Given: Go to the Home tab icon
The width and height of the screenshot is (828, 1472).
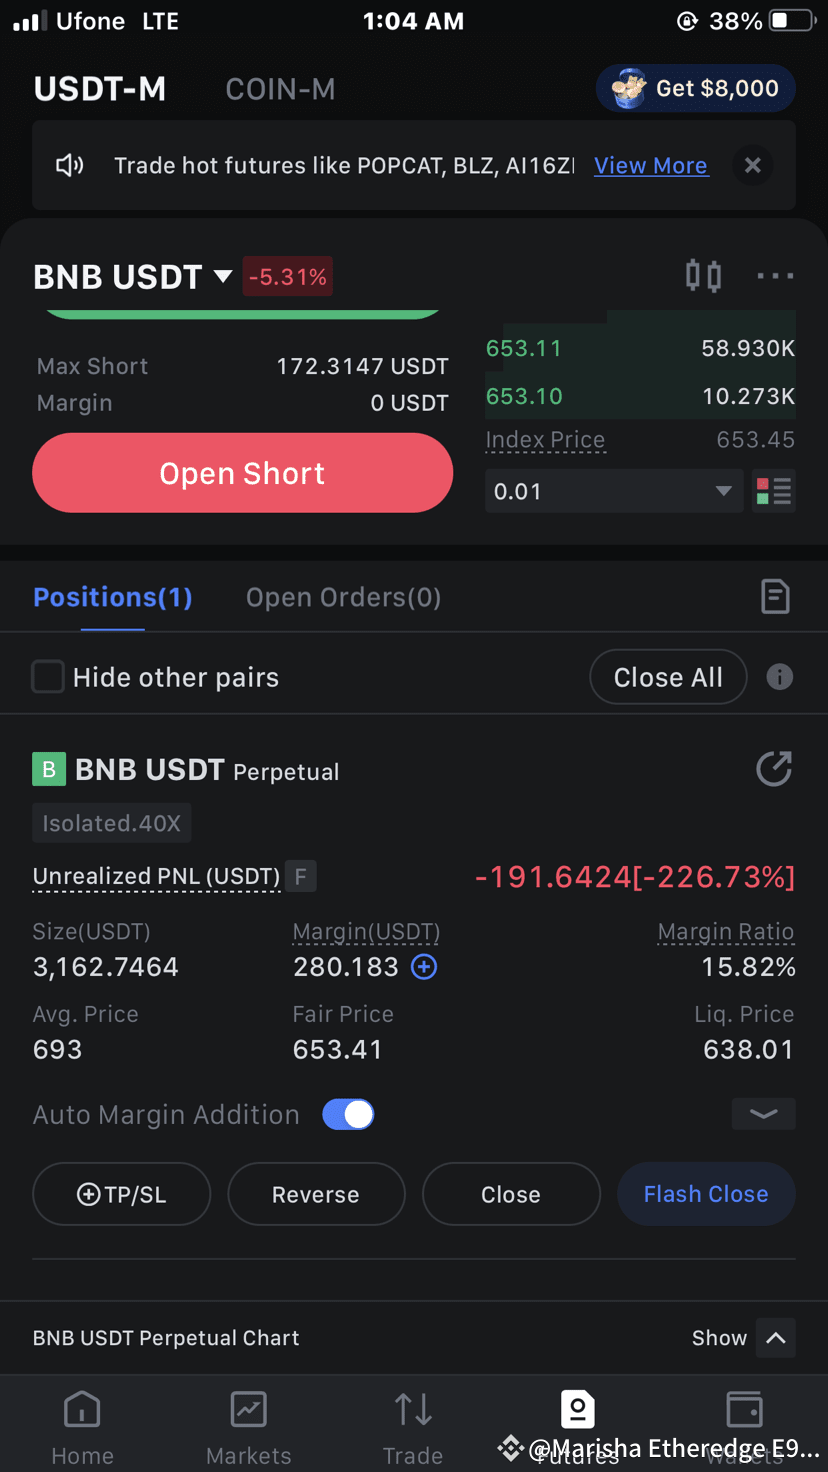Looking at the screenshot, I should 82,1410.
